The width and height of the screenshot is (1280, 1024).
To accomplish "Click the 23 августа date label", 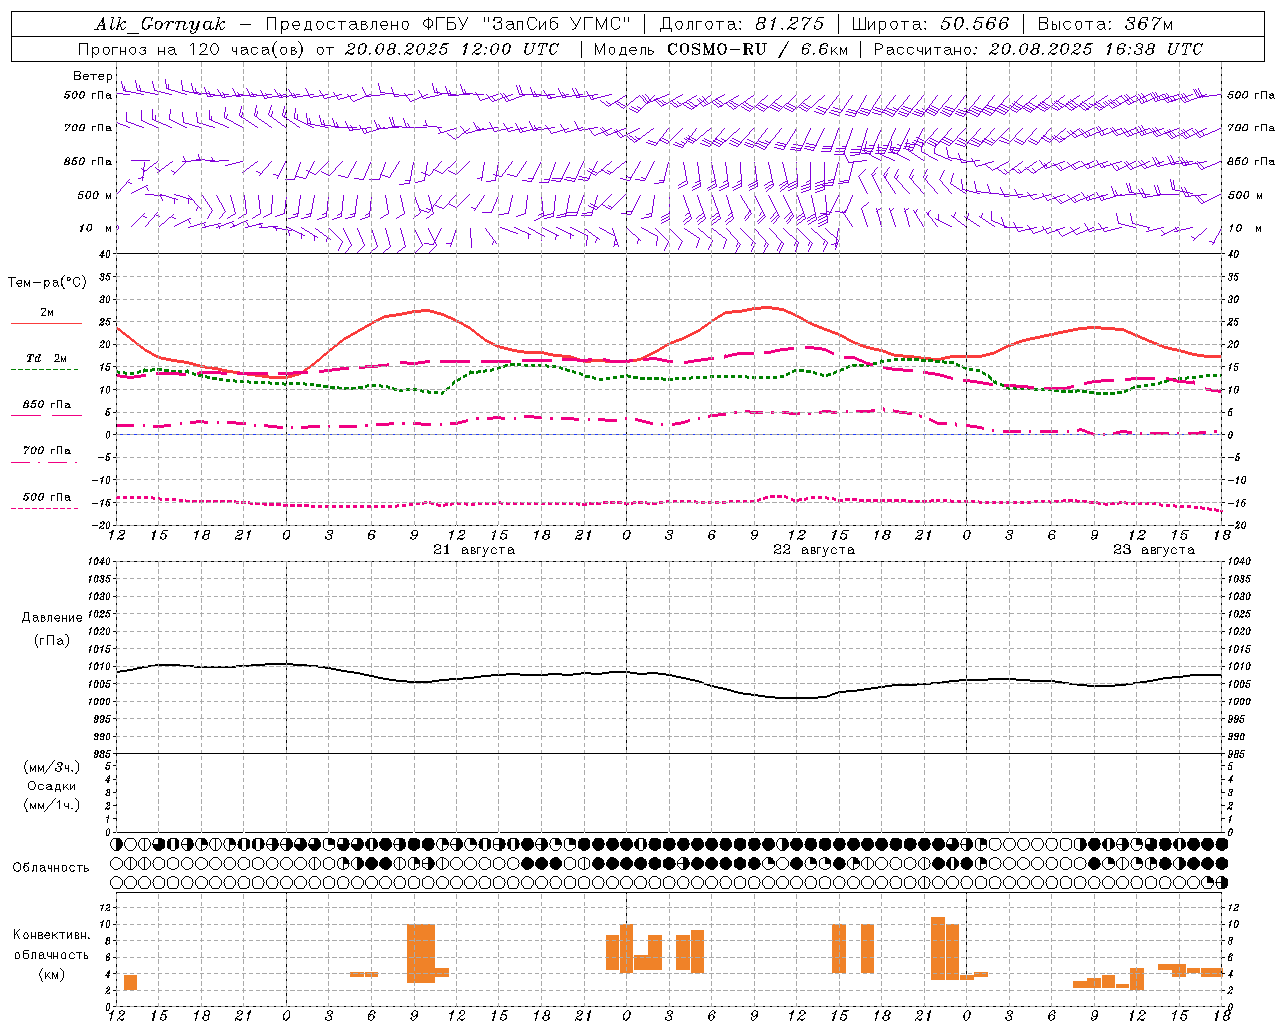I will (1154, 550).
